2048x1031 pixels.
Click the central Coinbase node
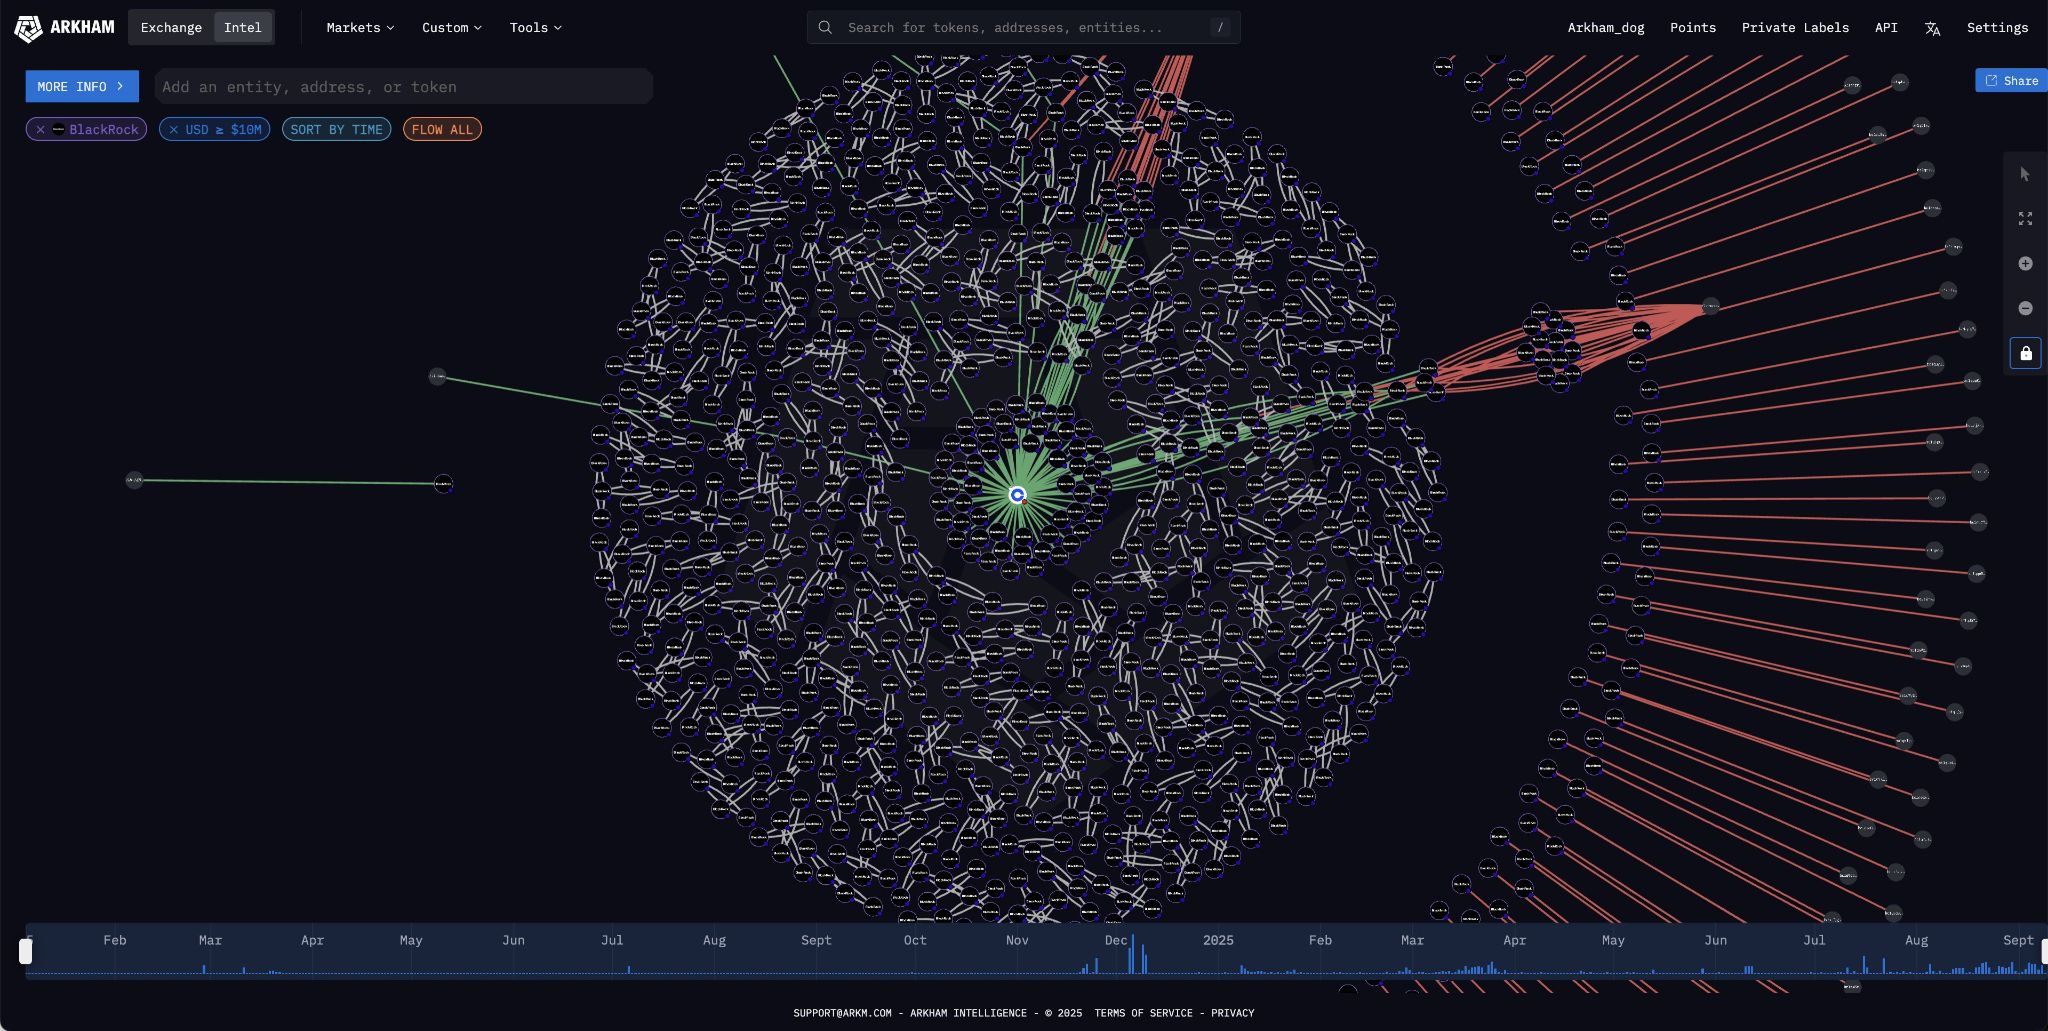pos(1017,495)
